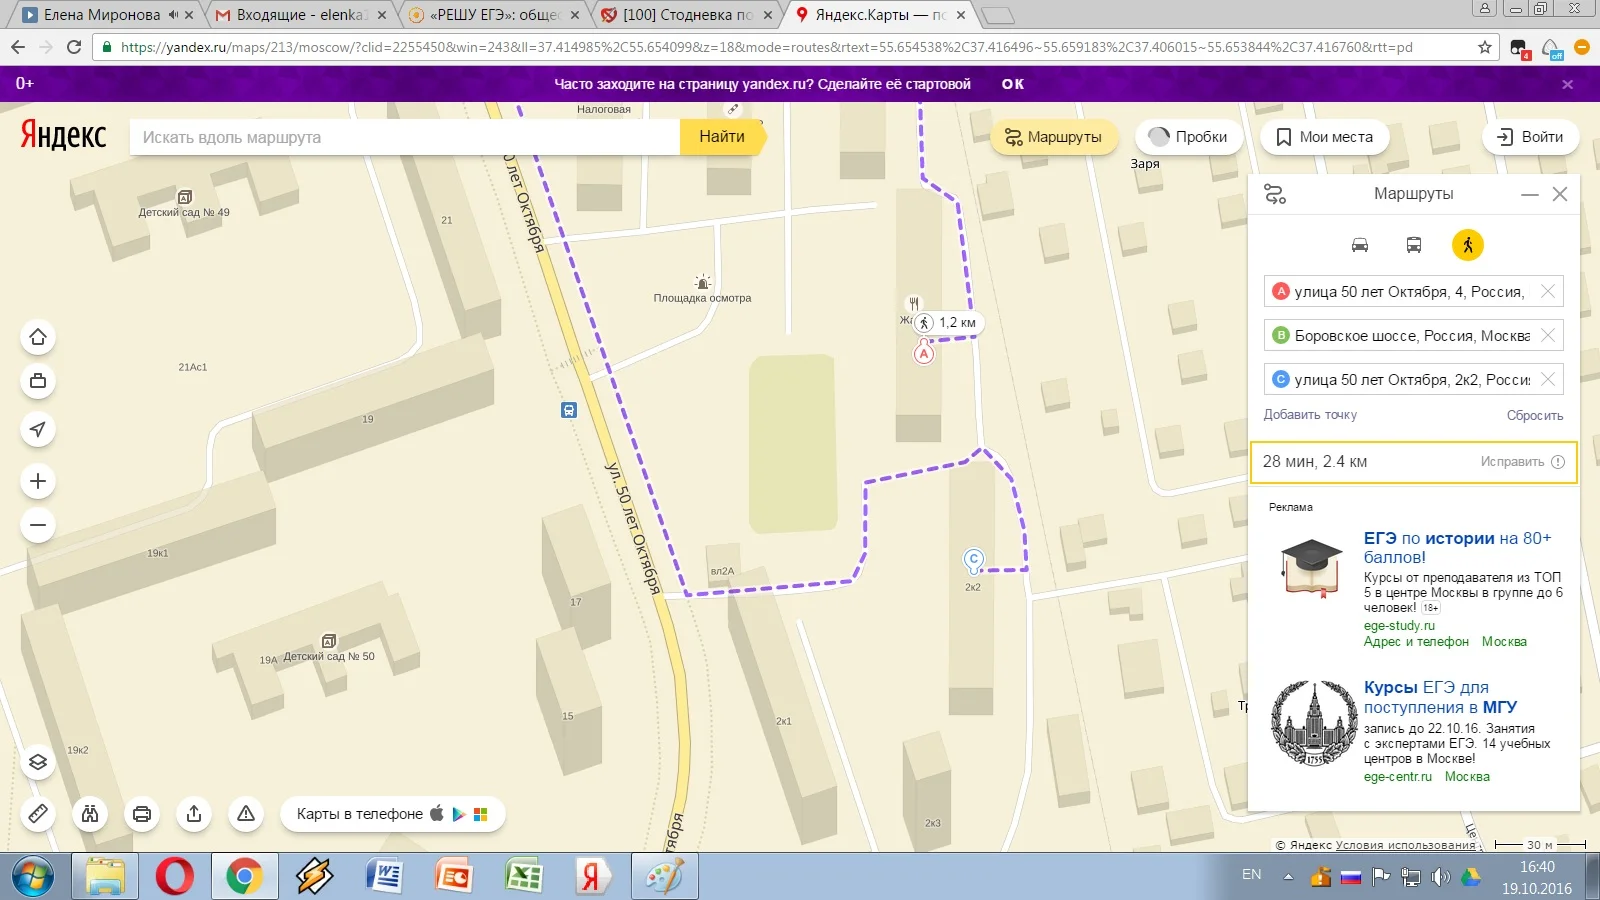Edit the point A address field
The height and width of the screenshot is (900, 1600).
pyautogui.click(x=1413, y=291)
